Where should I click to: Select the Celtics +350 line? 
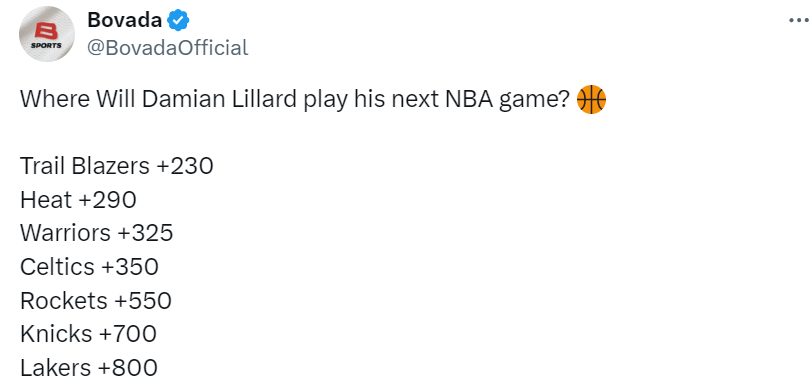pyautogui.click(x=89, y=267)
